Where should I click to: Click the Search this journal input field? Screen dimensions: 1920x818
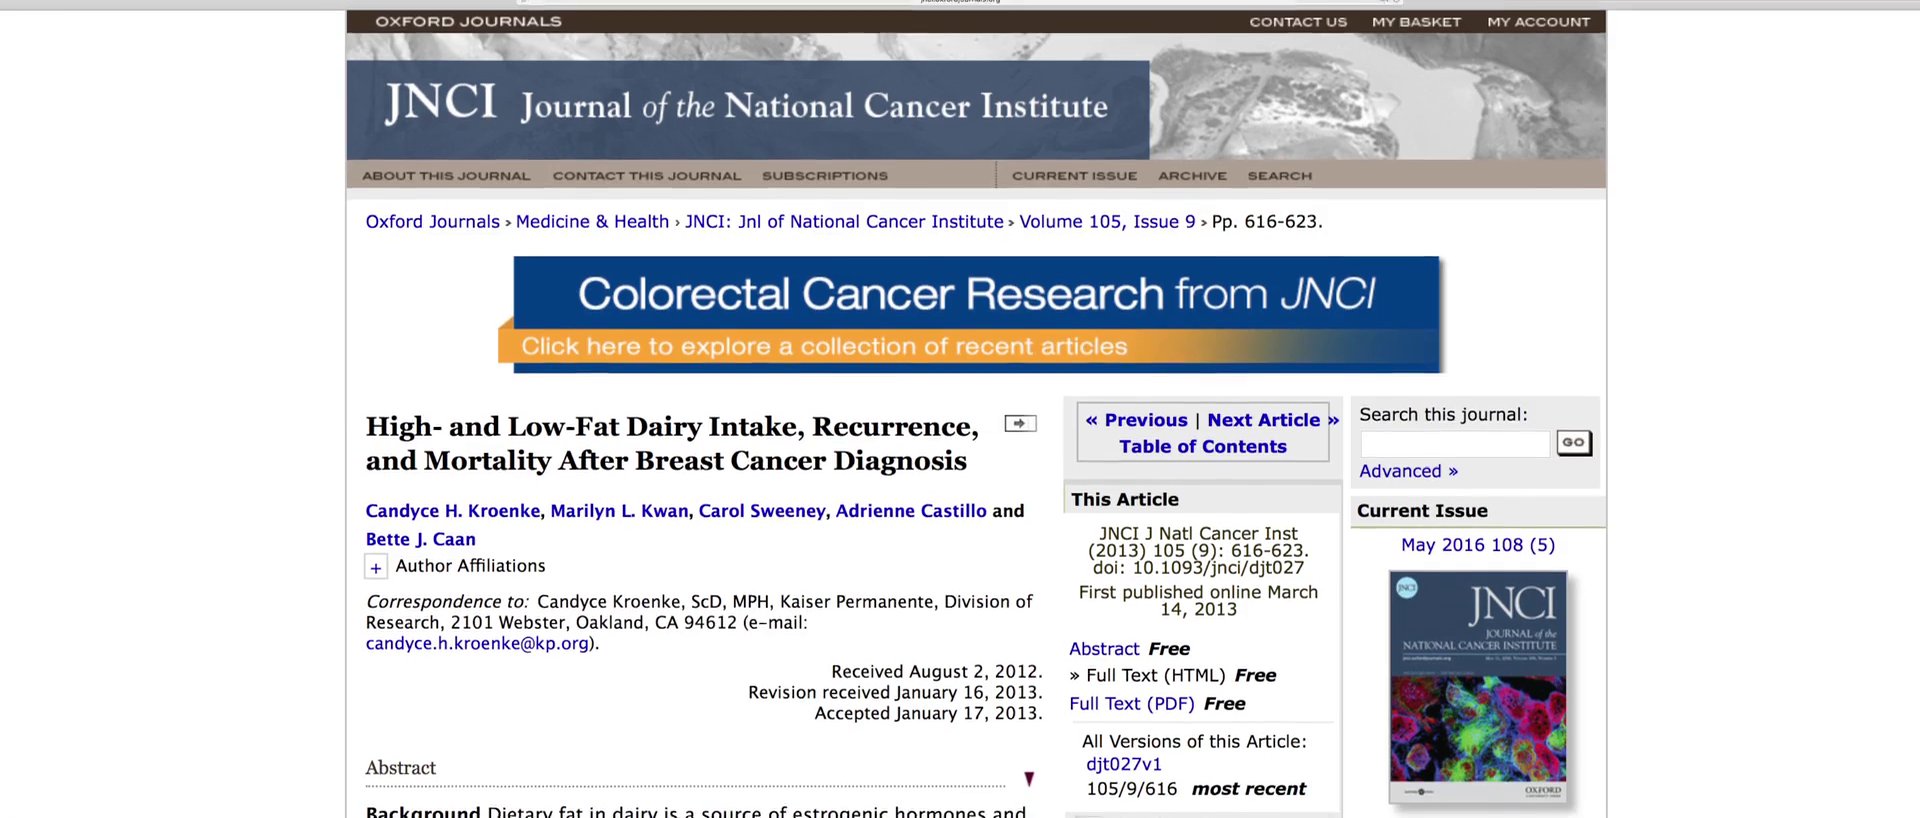point(1455,443)
